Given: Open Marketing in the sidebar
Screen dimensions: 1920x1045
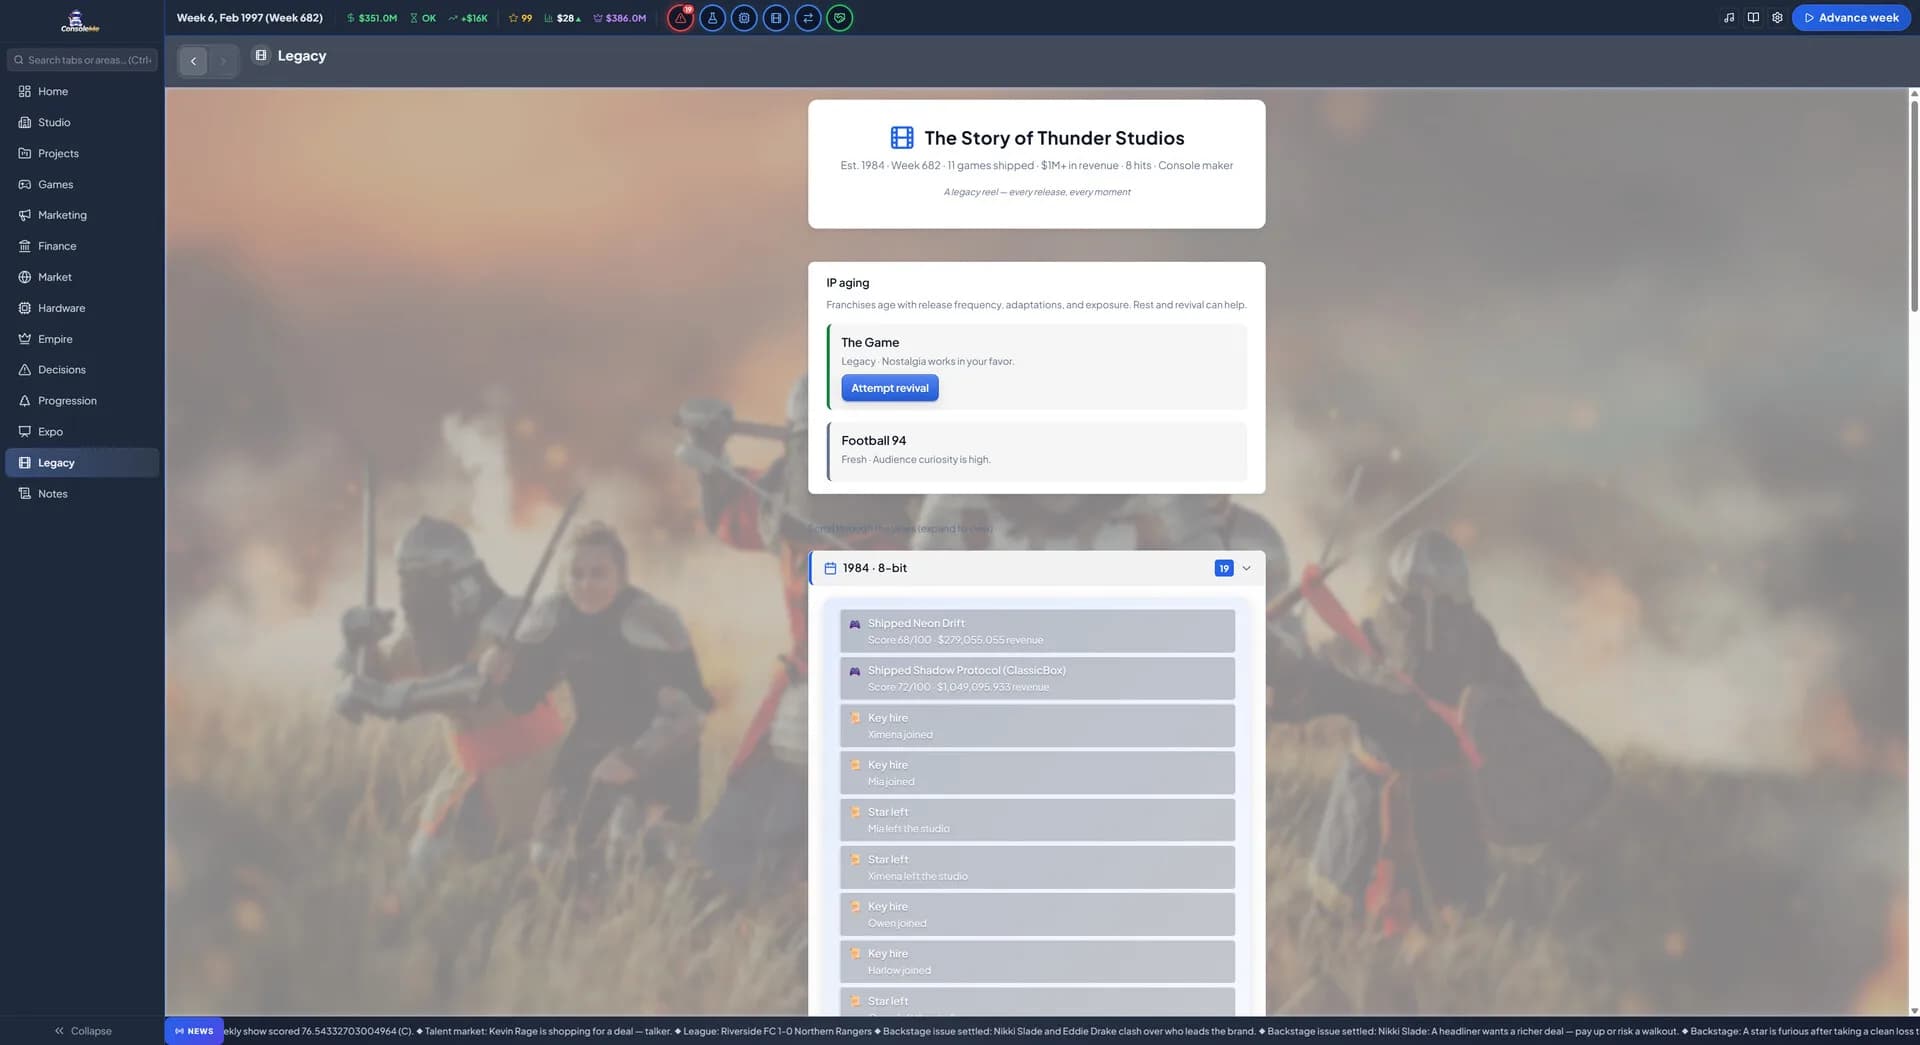Looking at the screenshot, I should click(x=82, y=216).
